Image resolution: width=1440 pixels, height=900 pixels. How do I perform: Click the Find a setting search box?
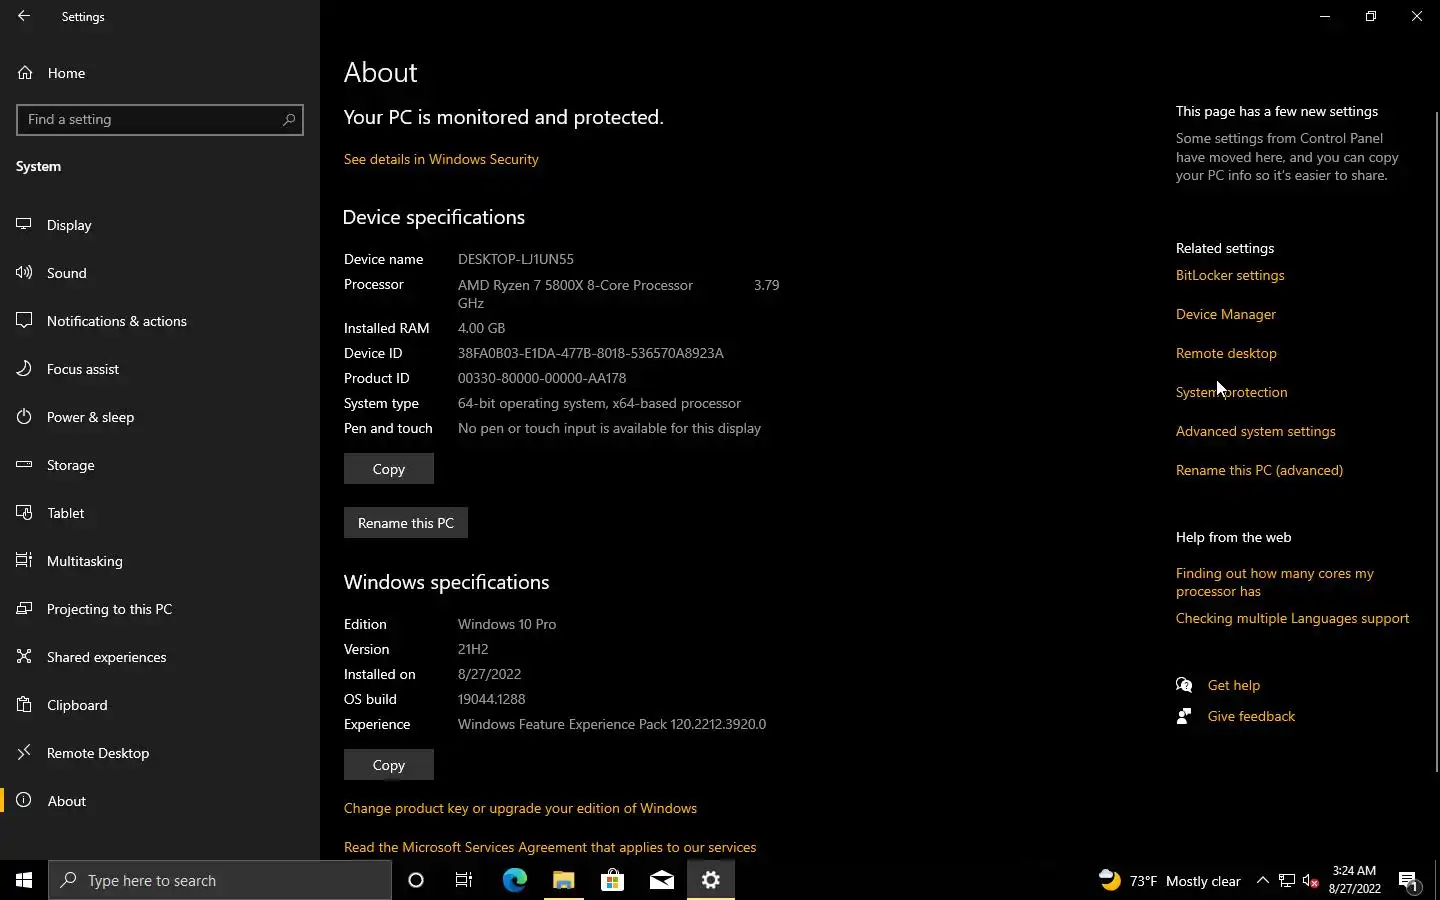(160, 119)
